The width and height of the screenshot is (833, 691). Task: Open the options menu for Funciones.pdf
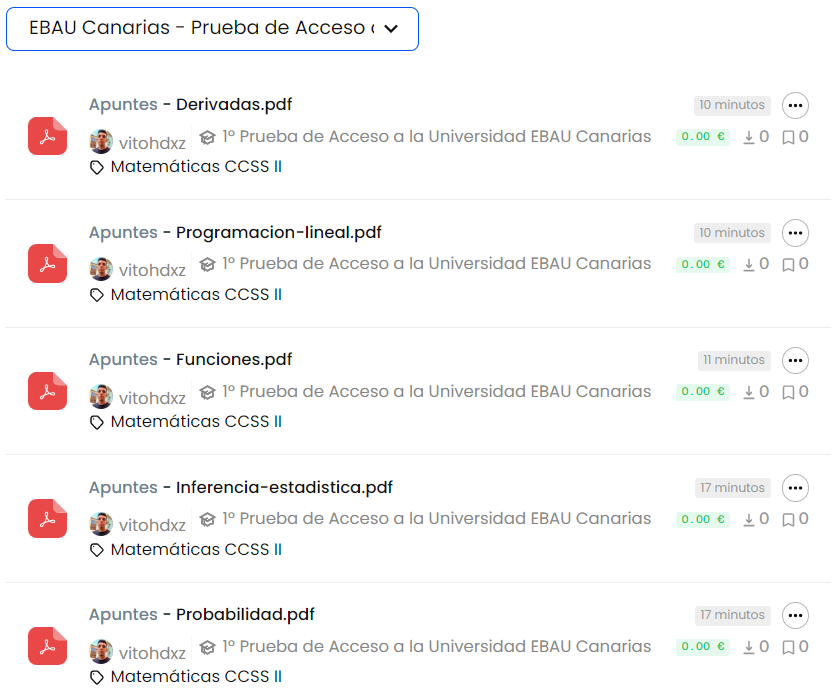pos(795,361)
